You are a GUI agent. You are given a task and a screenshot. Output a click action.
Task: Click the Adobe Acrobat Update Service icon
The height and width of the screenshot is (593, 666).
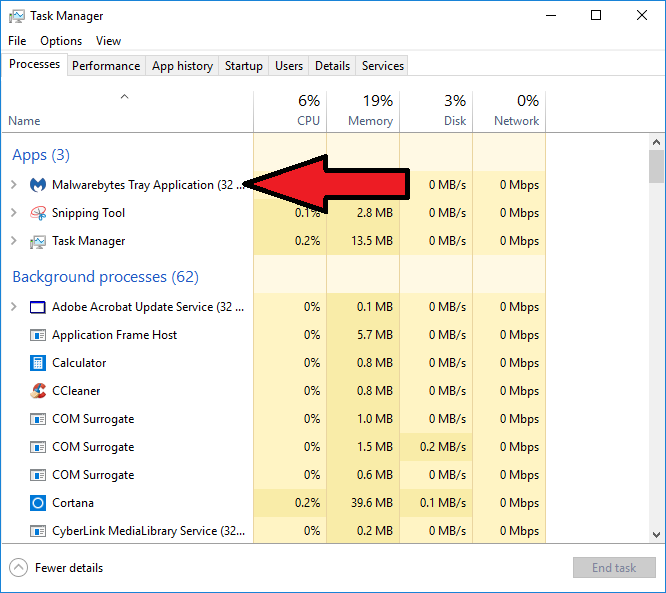coord(38,307)
